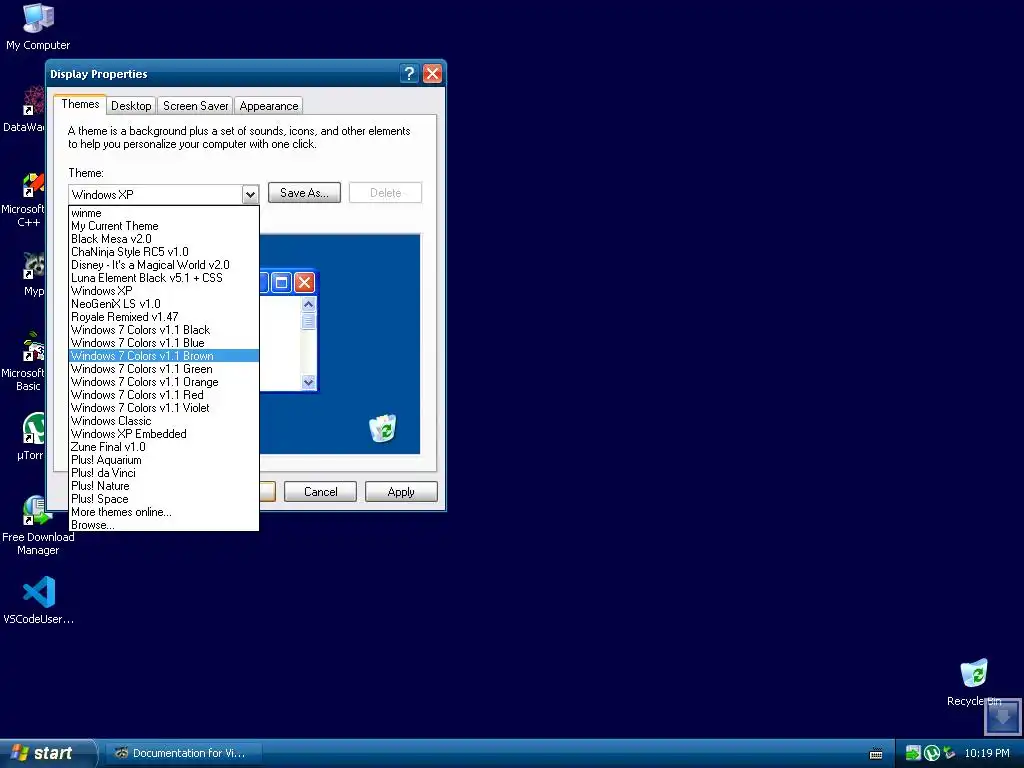The image size is (1024, 768).
Task: Choose Plus! Nature theme
Action: (x=164, y=486)
